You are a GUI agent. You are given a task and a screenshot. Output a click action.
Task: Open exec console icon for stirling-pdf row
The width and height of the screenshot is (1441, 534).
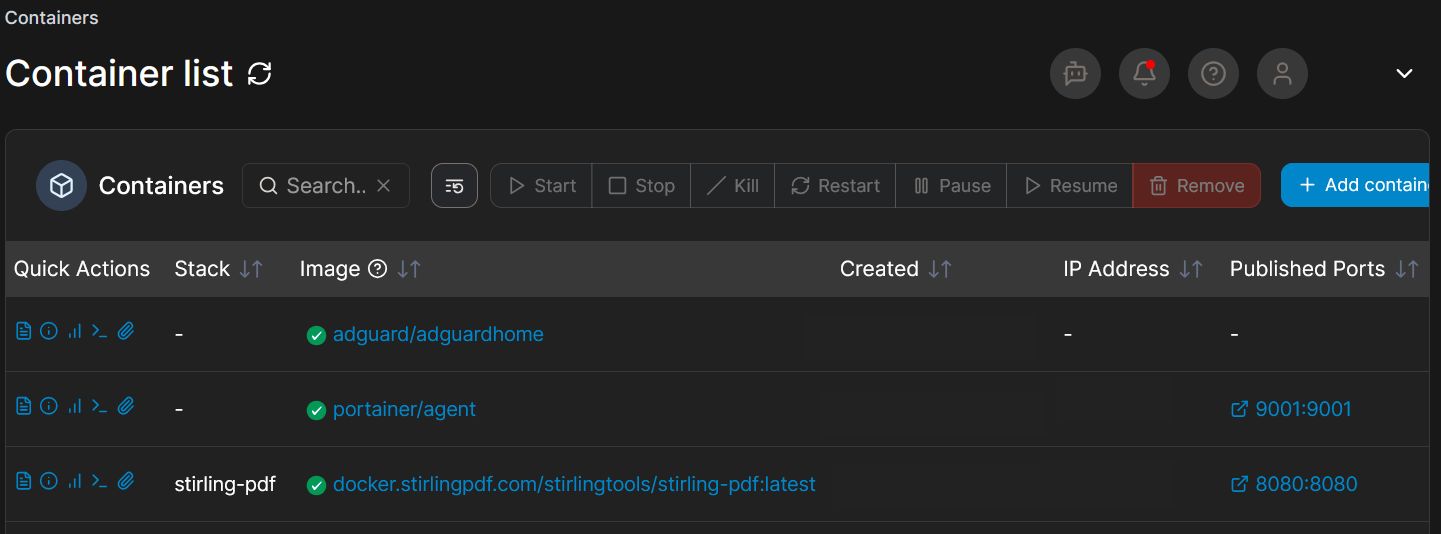[99, 481]
